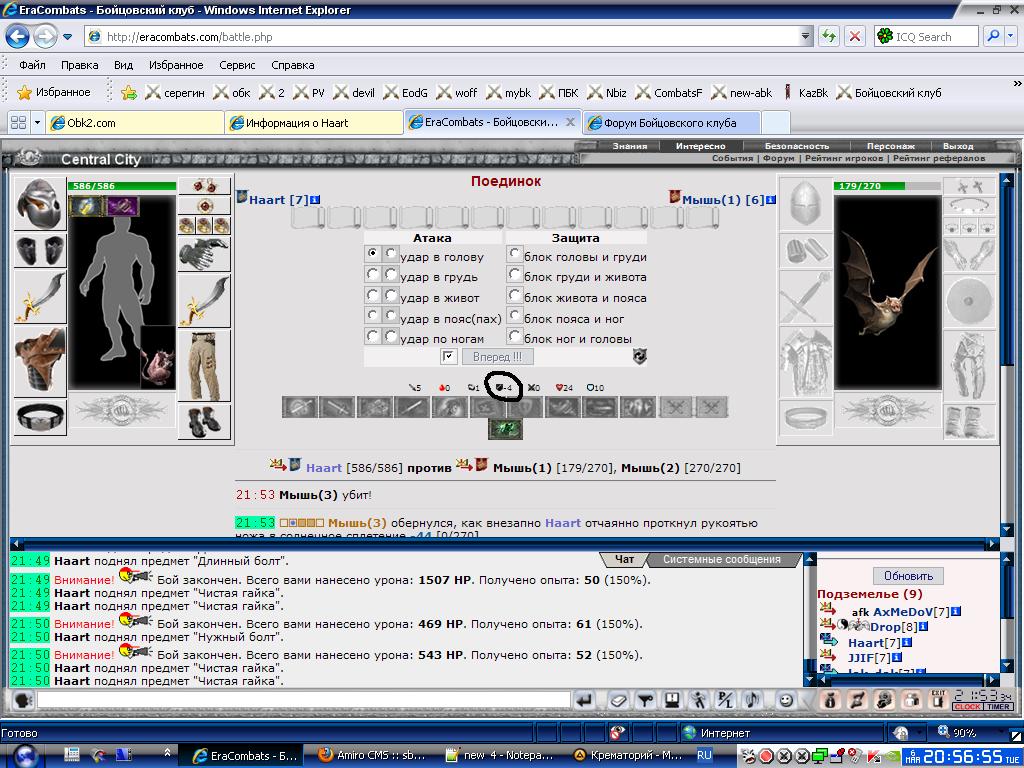Open the search provider dropdown near ICQ Search
The height and width of the screenshot is (768, 1024).
point(1010,37)
